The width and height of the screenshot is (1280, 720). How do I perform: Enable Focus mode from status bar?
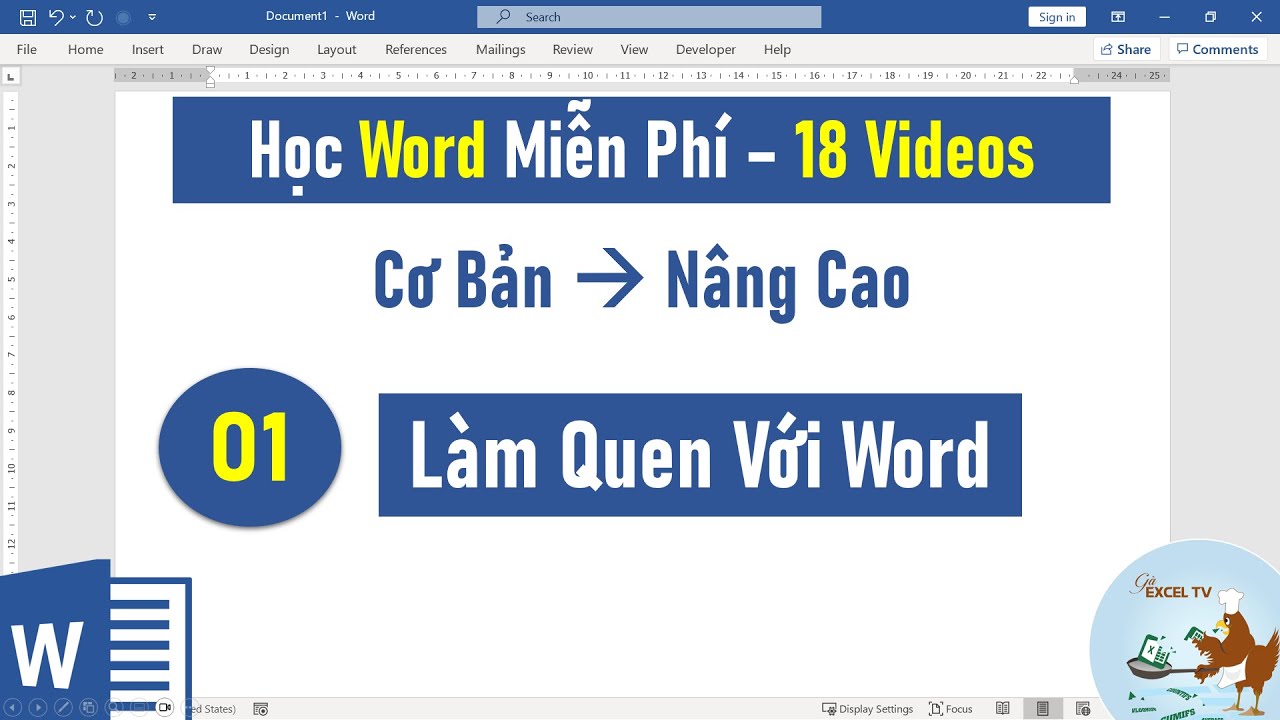(951, 709)
